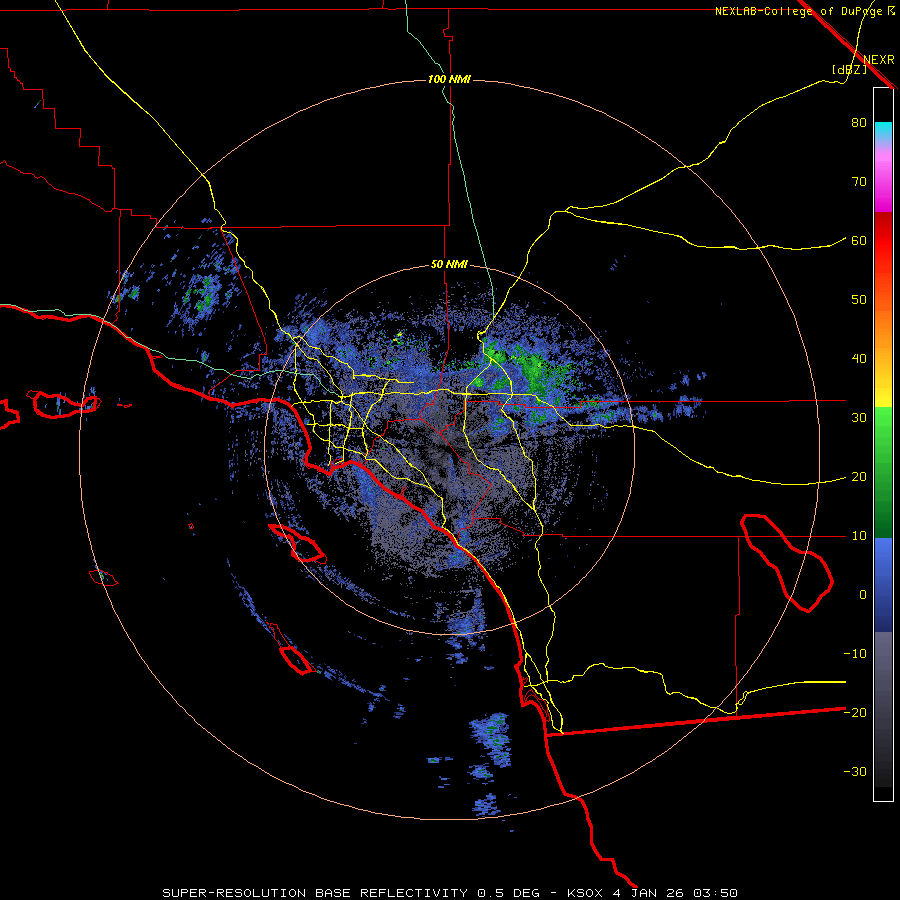Click the -30 value on dBZ scale

click(855, 772)
